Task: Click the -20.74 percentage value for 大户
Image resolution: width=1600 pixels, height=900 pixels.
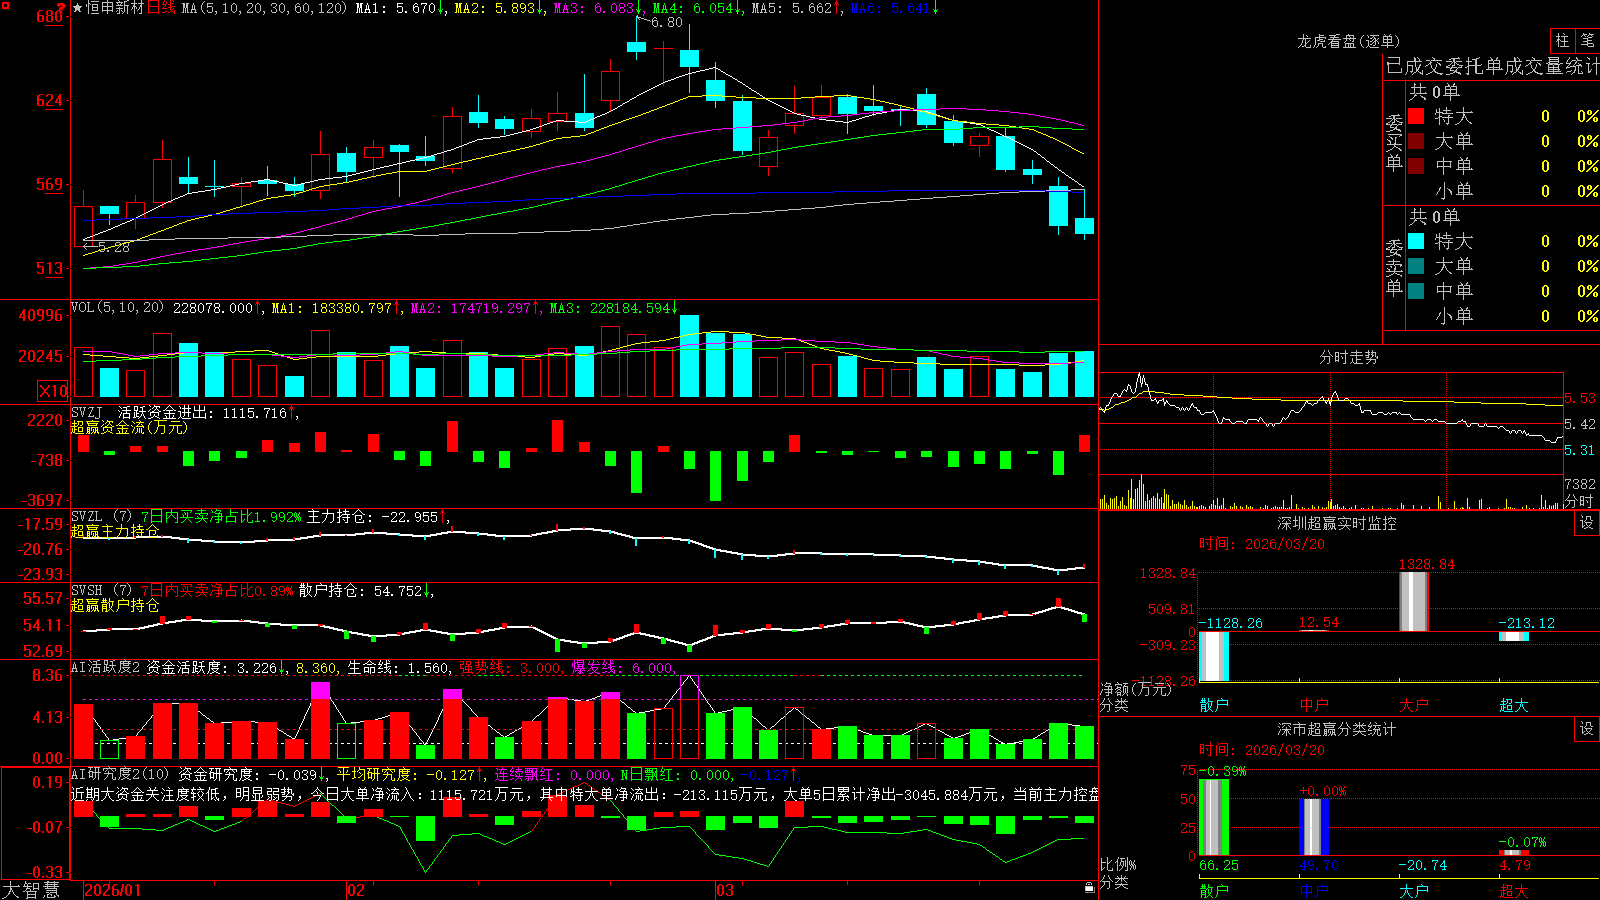Action: [1422, 865]
